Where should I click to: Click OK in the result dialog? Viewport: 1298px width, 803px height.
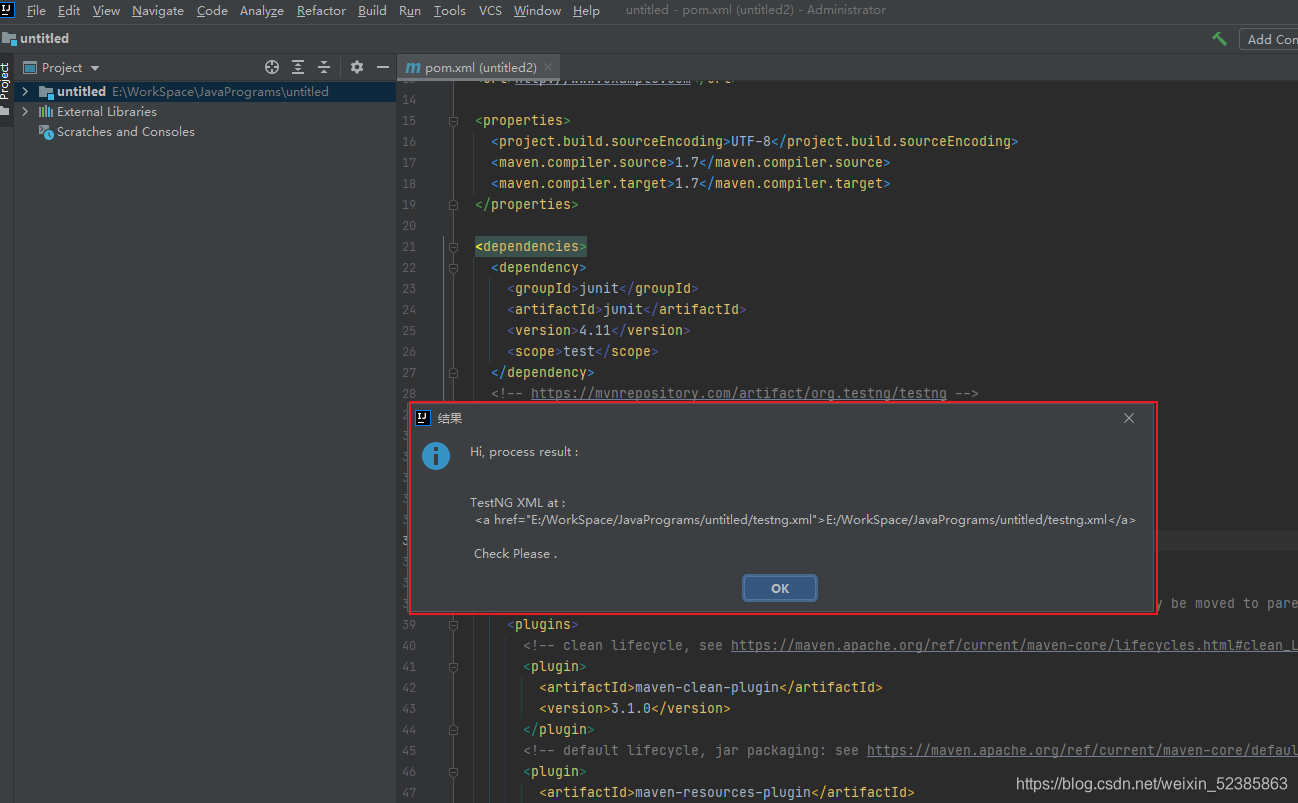point(780,588)
